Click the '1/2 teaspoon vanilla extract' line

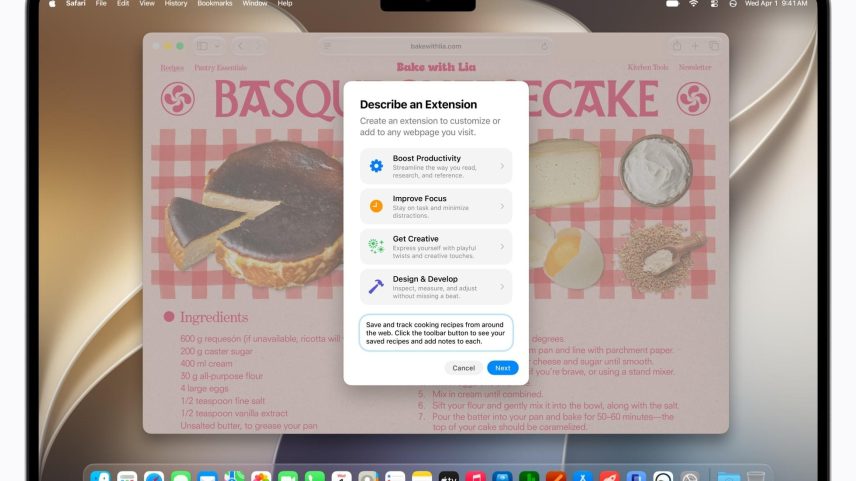(234, 414)
